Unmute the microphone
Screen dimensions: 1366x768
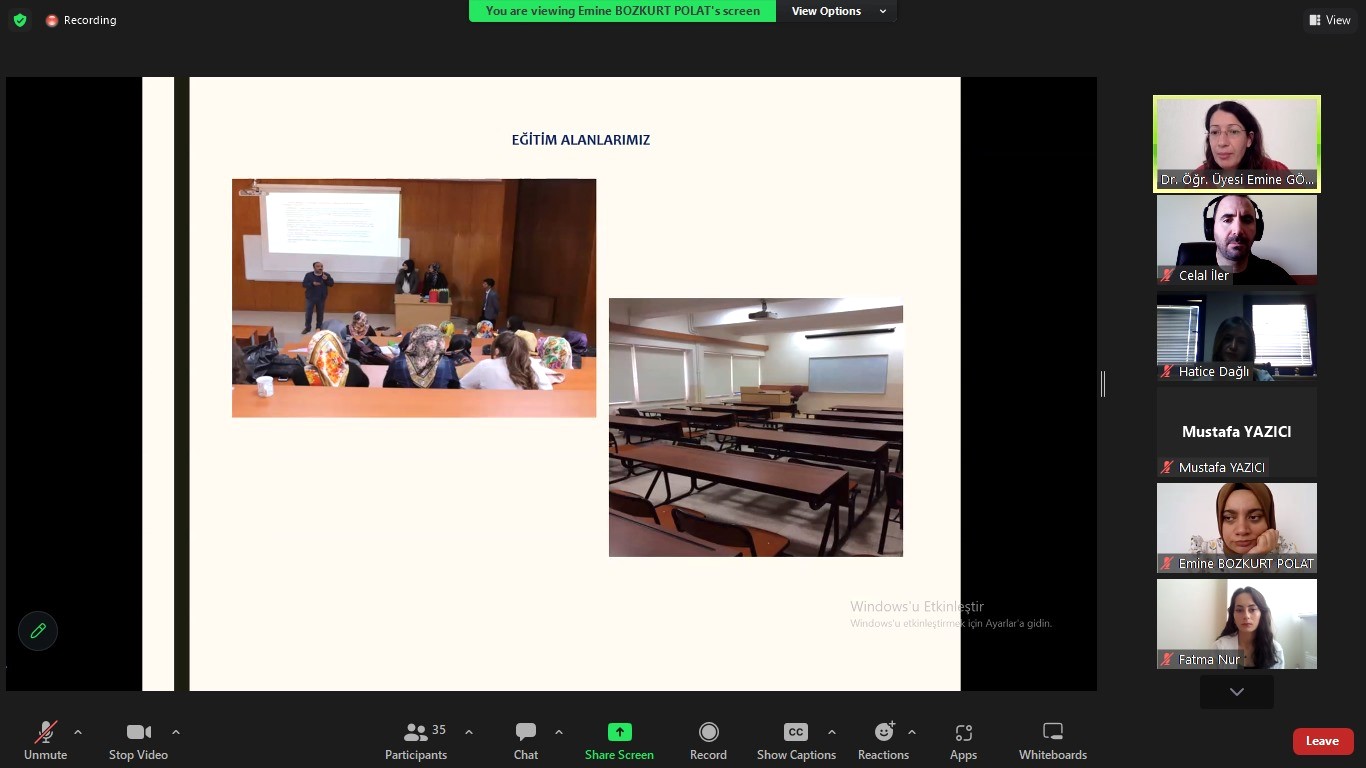(45, 741)
